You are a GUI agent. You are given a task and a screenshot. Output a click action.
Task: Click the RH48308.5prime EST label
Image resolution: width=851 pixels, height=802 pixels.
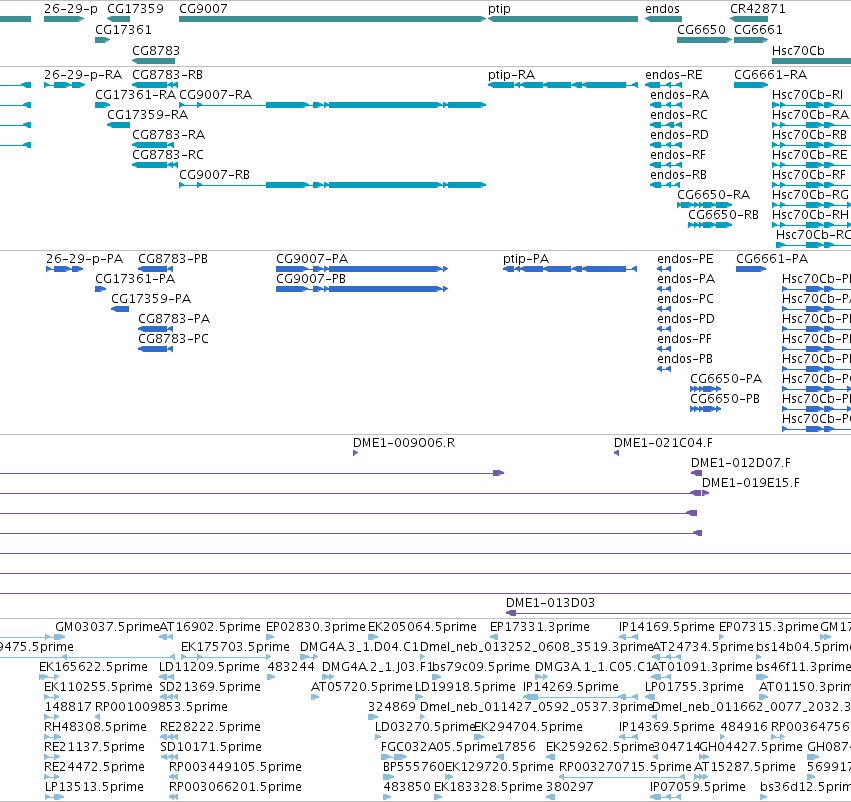coord(96,727)
